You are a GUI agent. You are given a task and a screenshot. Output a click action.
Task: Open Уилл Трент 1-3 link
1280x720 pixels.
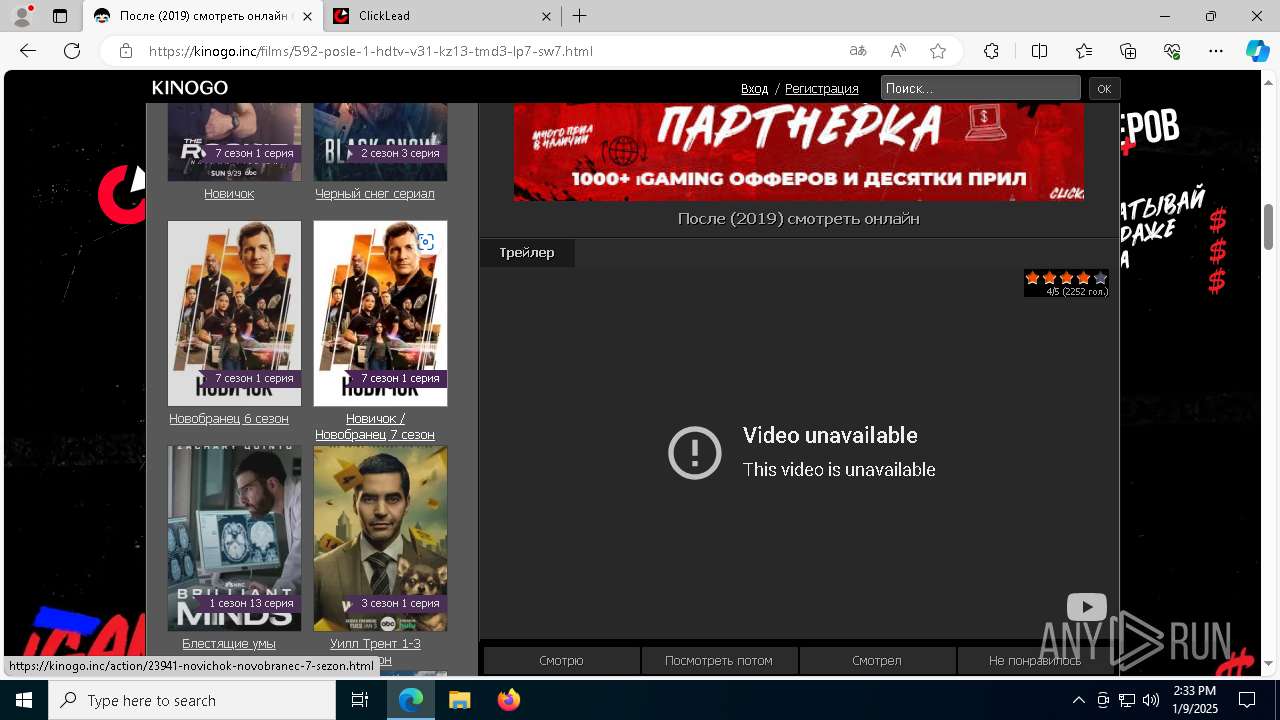point(375,644)
